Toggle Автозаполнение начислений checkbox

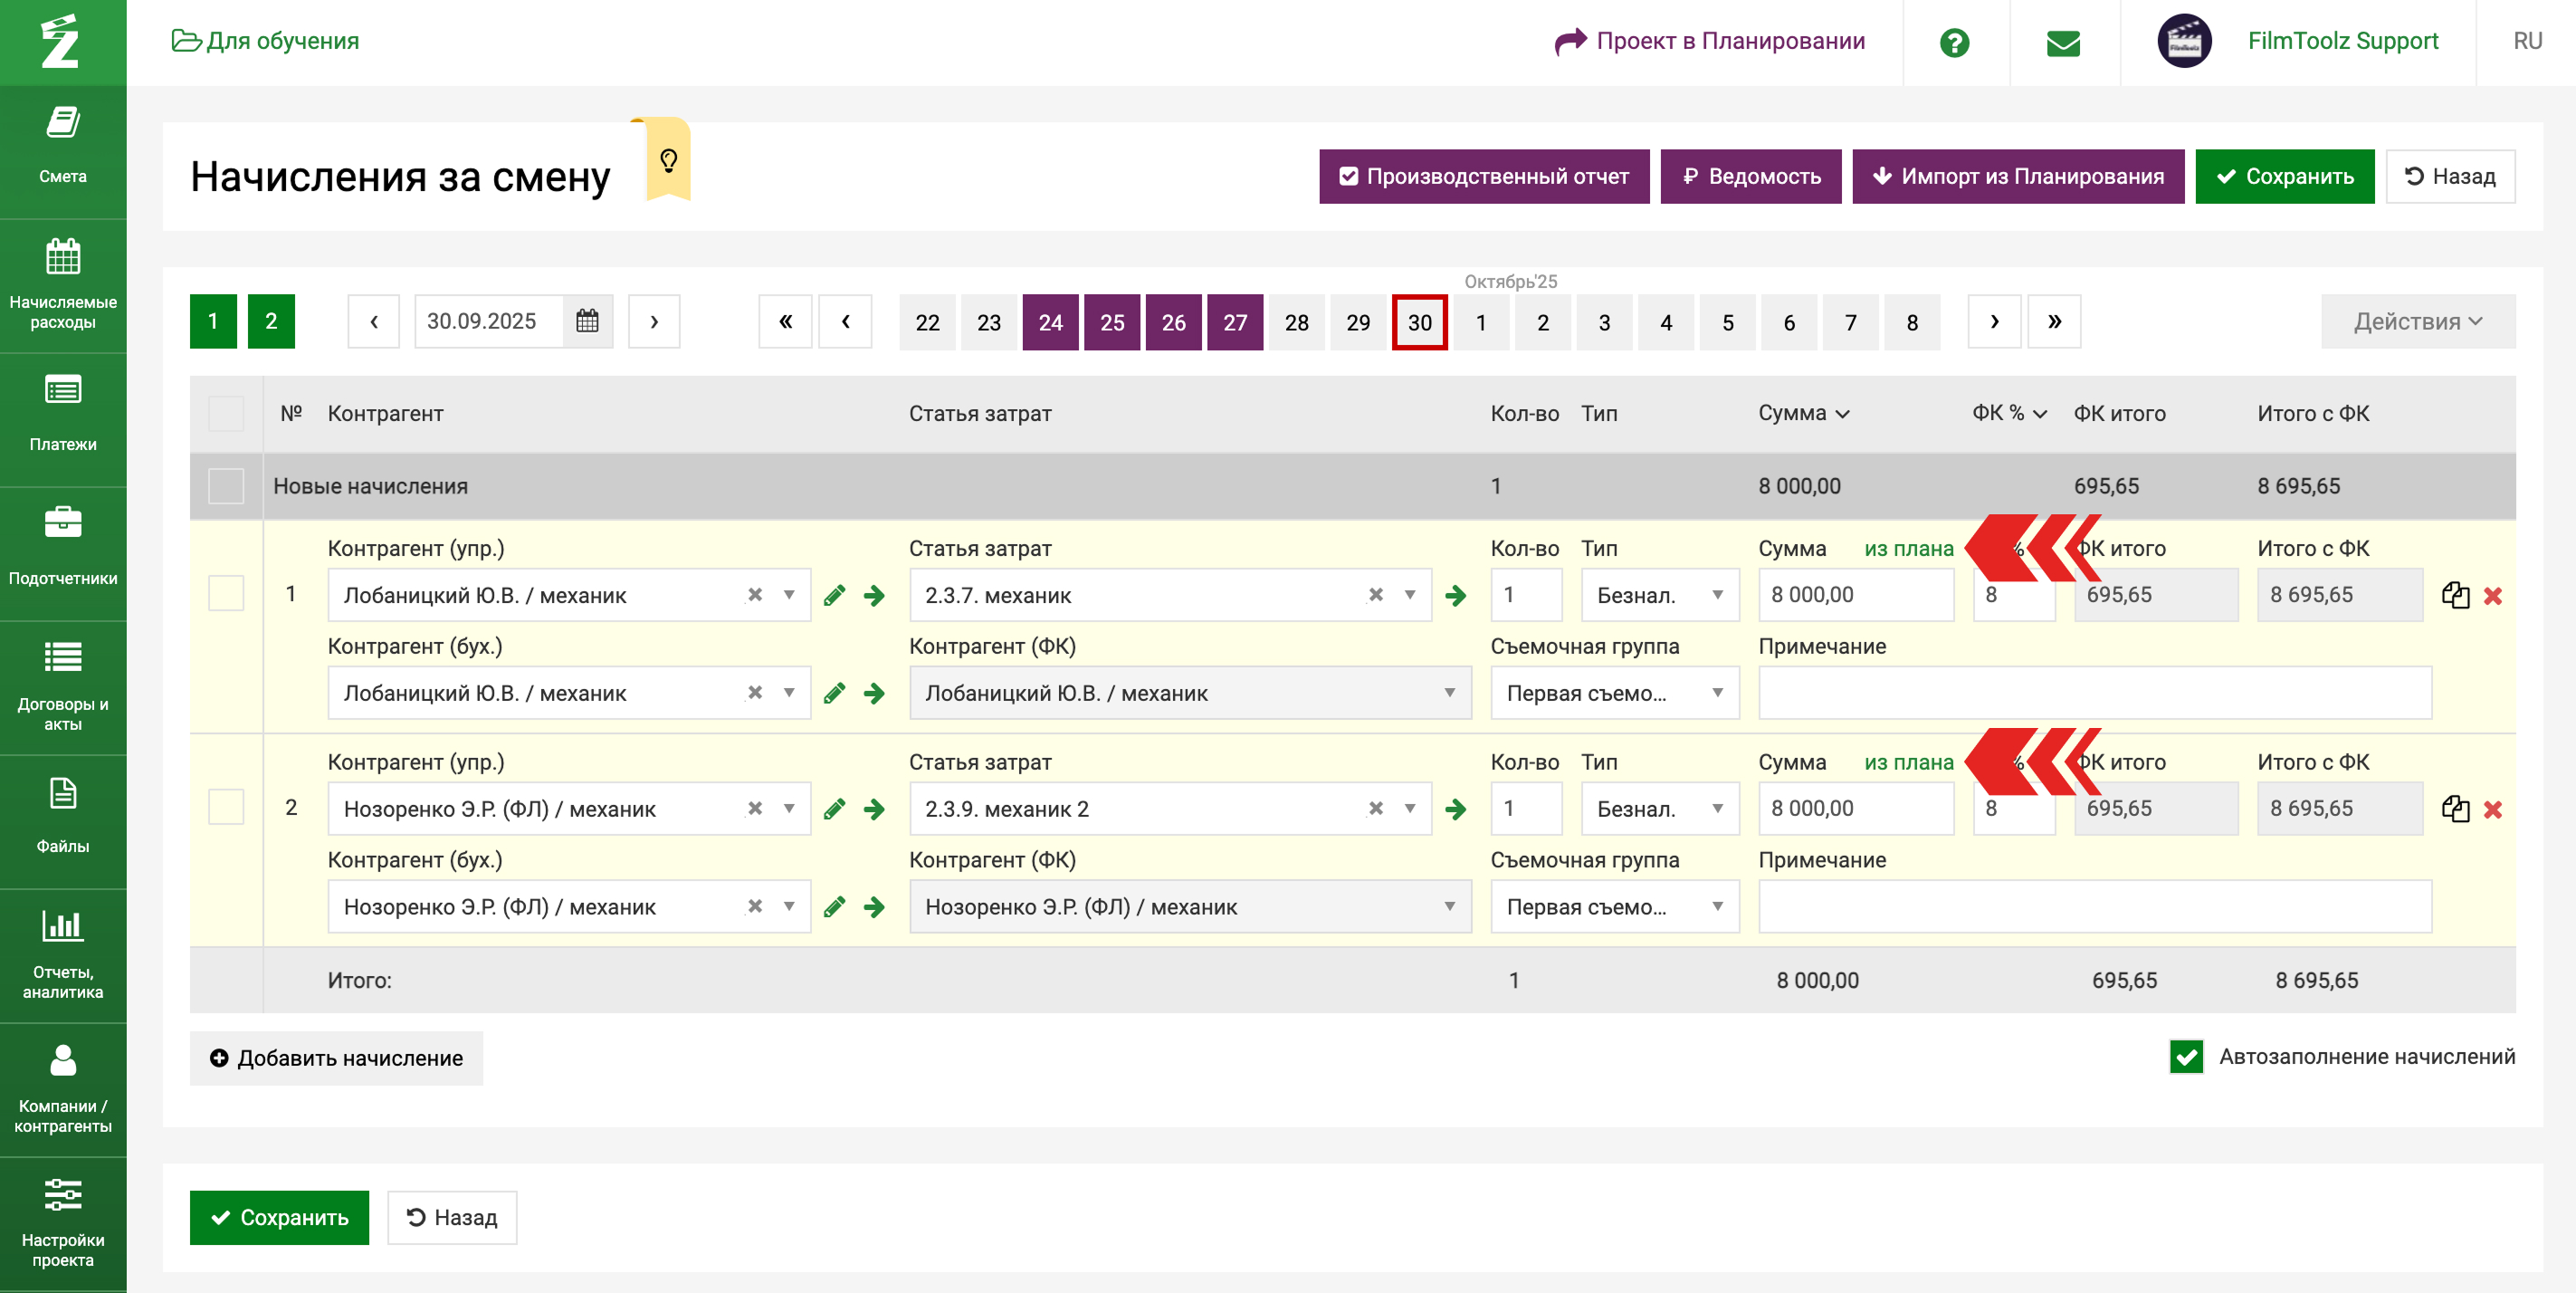click(x=2186, y=1056)
